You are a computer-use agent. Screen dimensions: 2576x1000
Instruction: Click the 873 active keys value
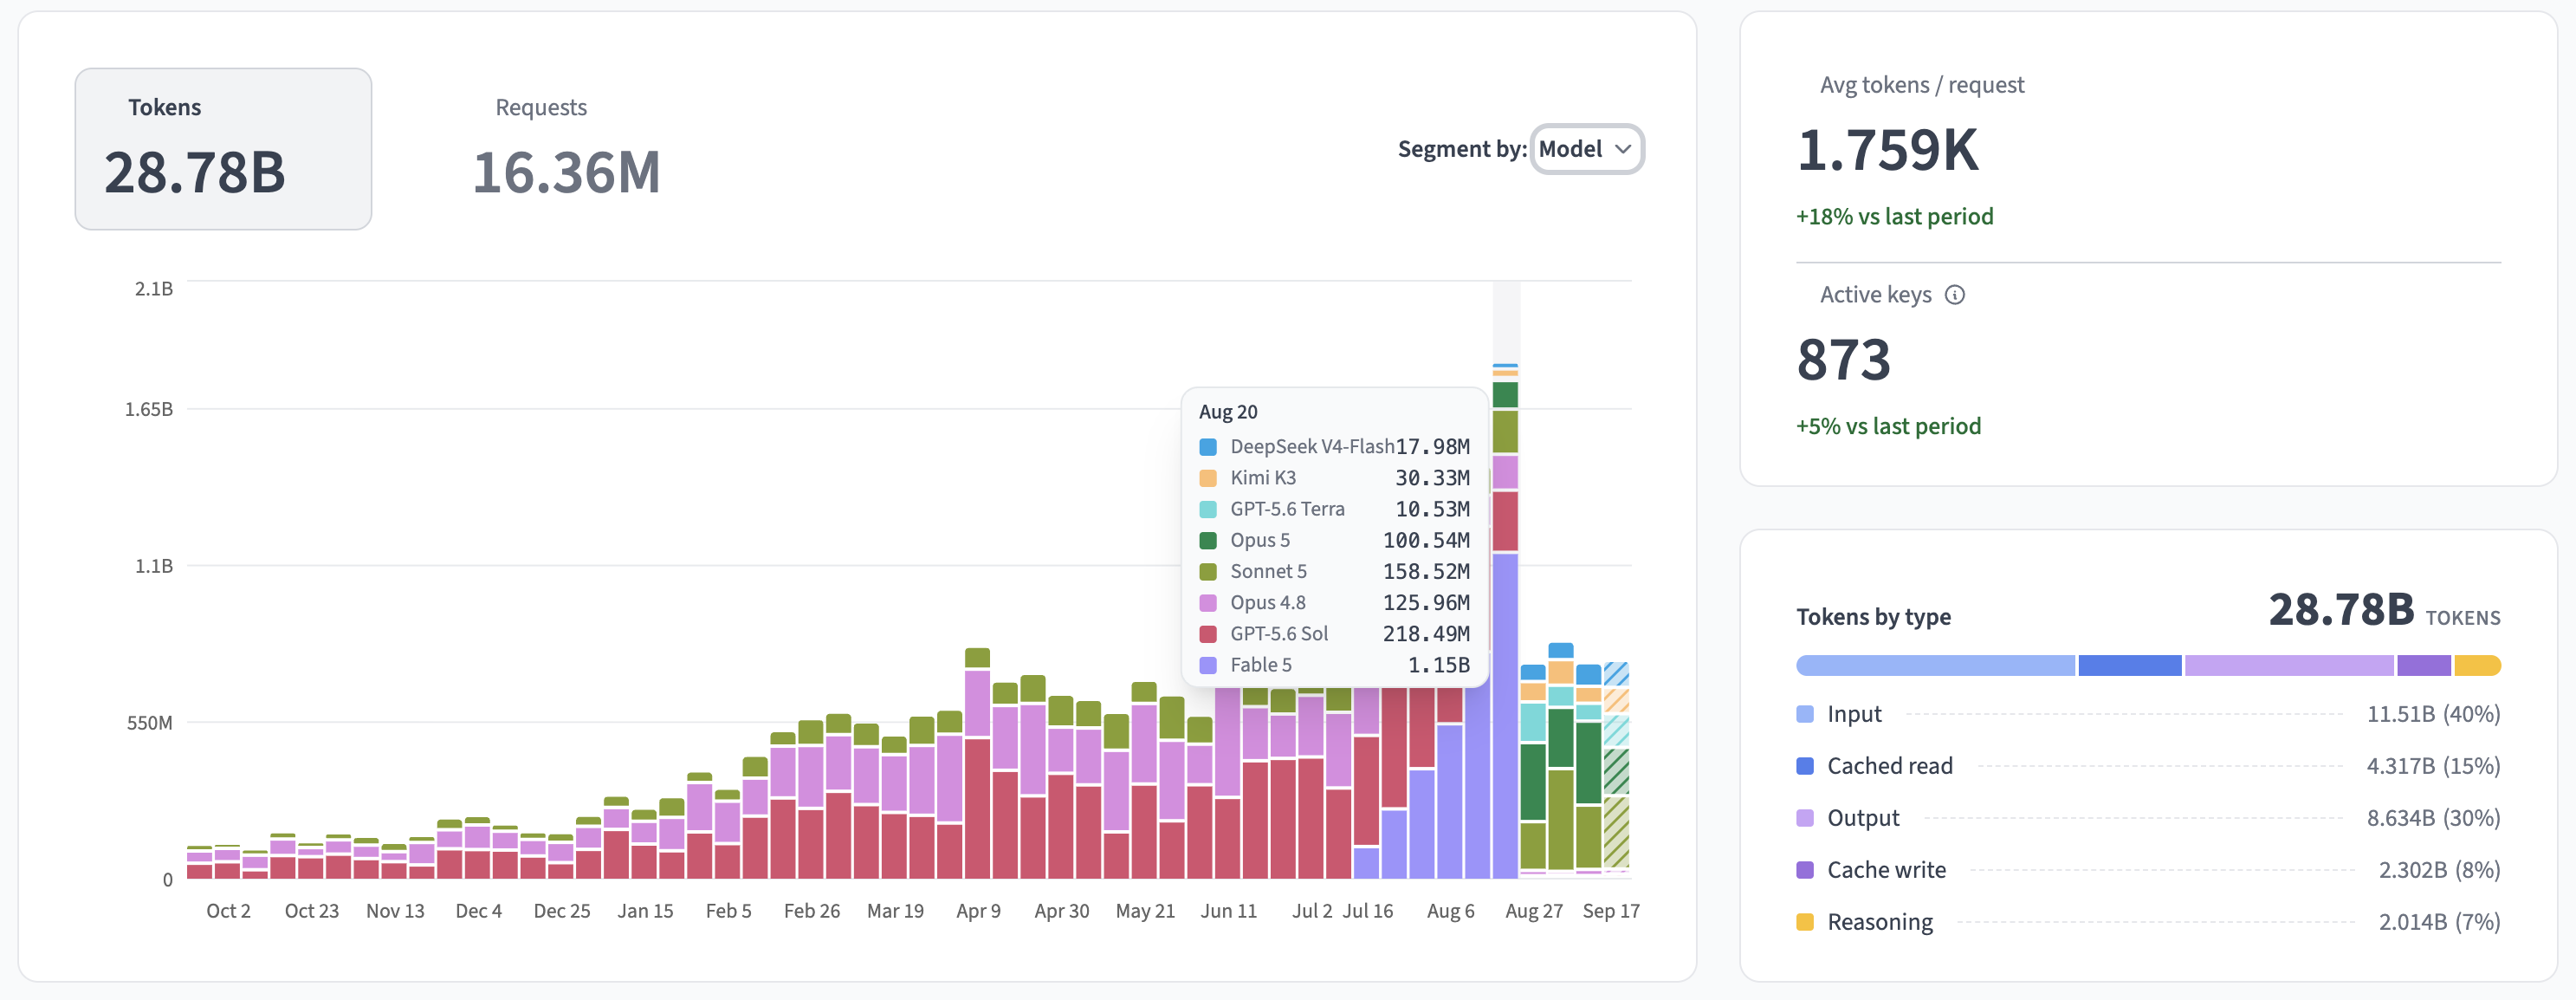click(x=1844, y=360)
